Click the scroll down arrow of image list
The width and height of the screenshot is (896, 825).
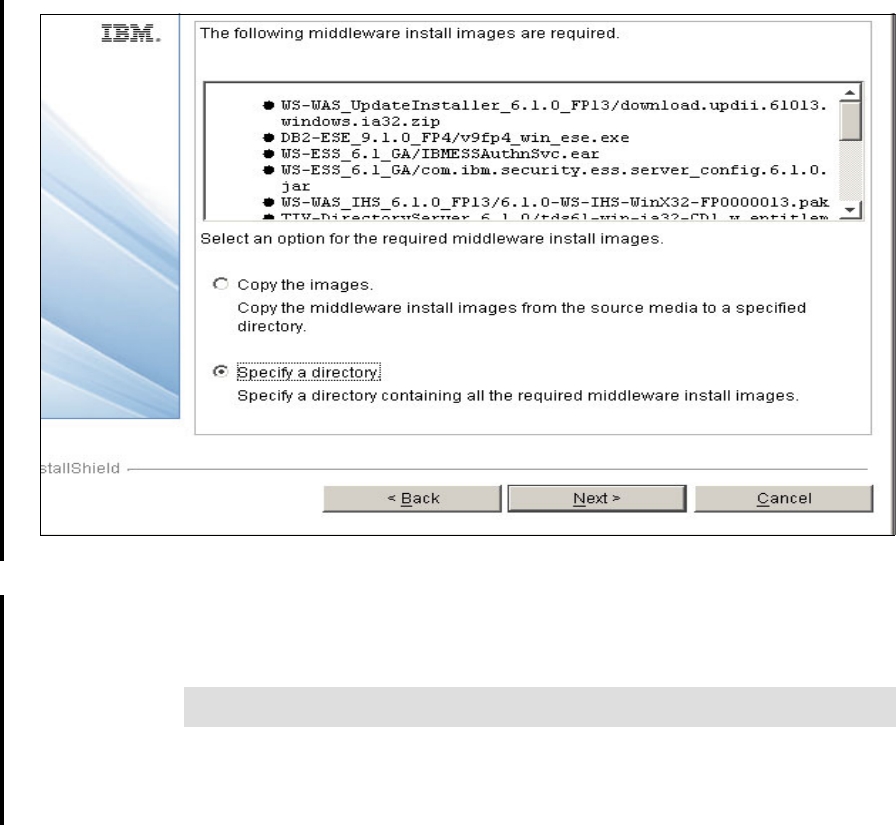tap(850, 210)
